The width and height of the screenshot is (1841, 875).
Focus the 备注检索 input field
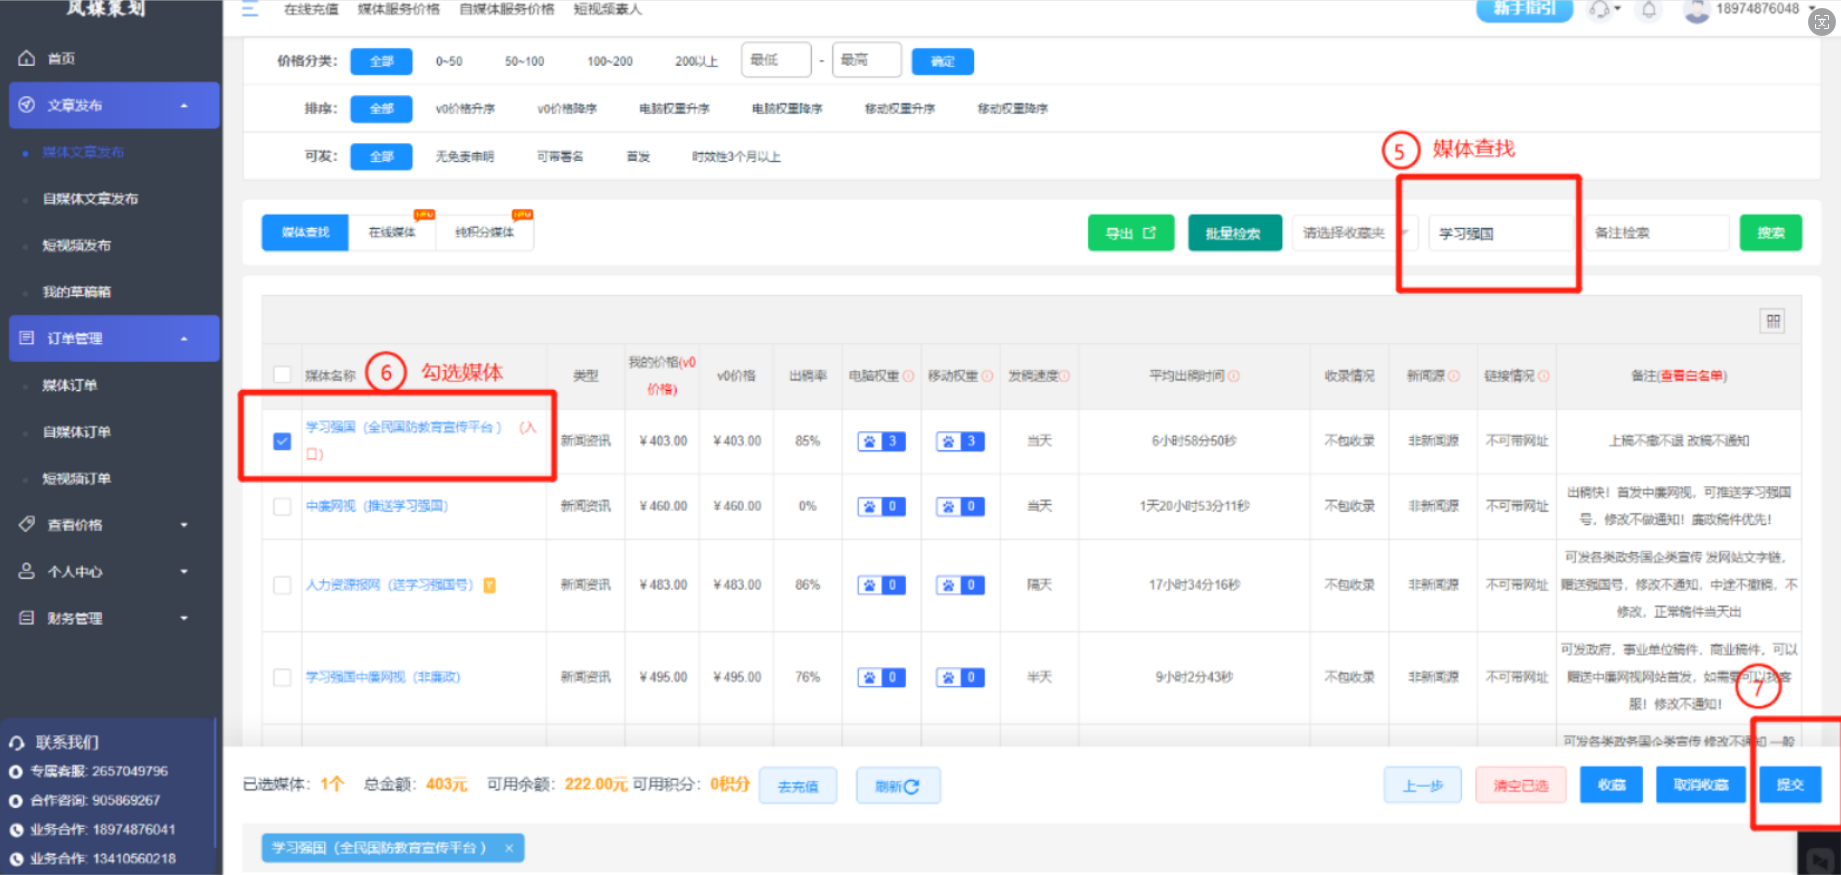tap(1656, 233)
